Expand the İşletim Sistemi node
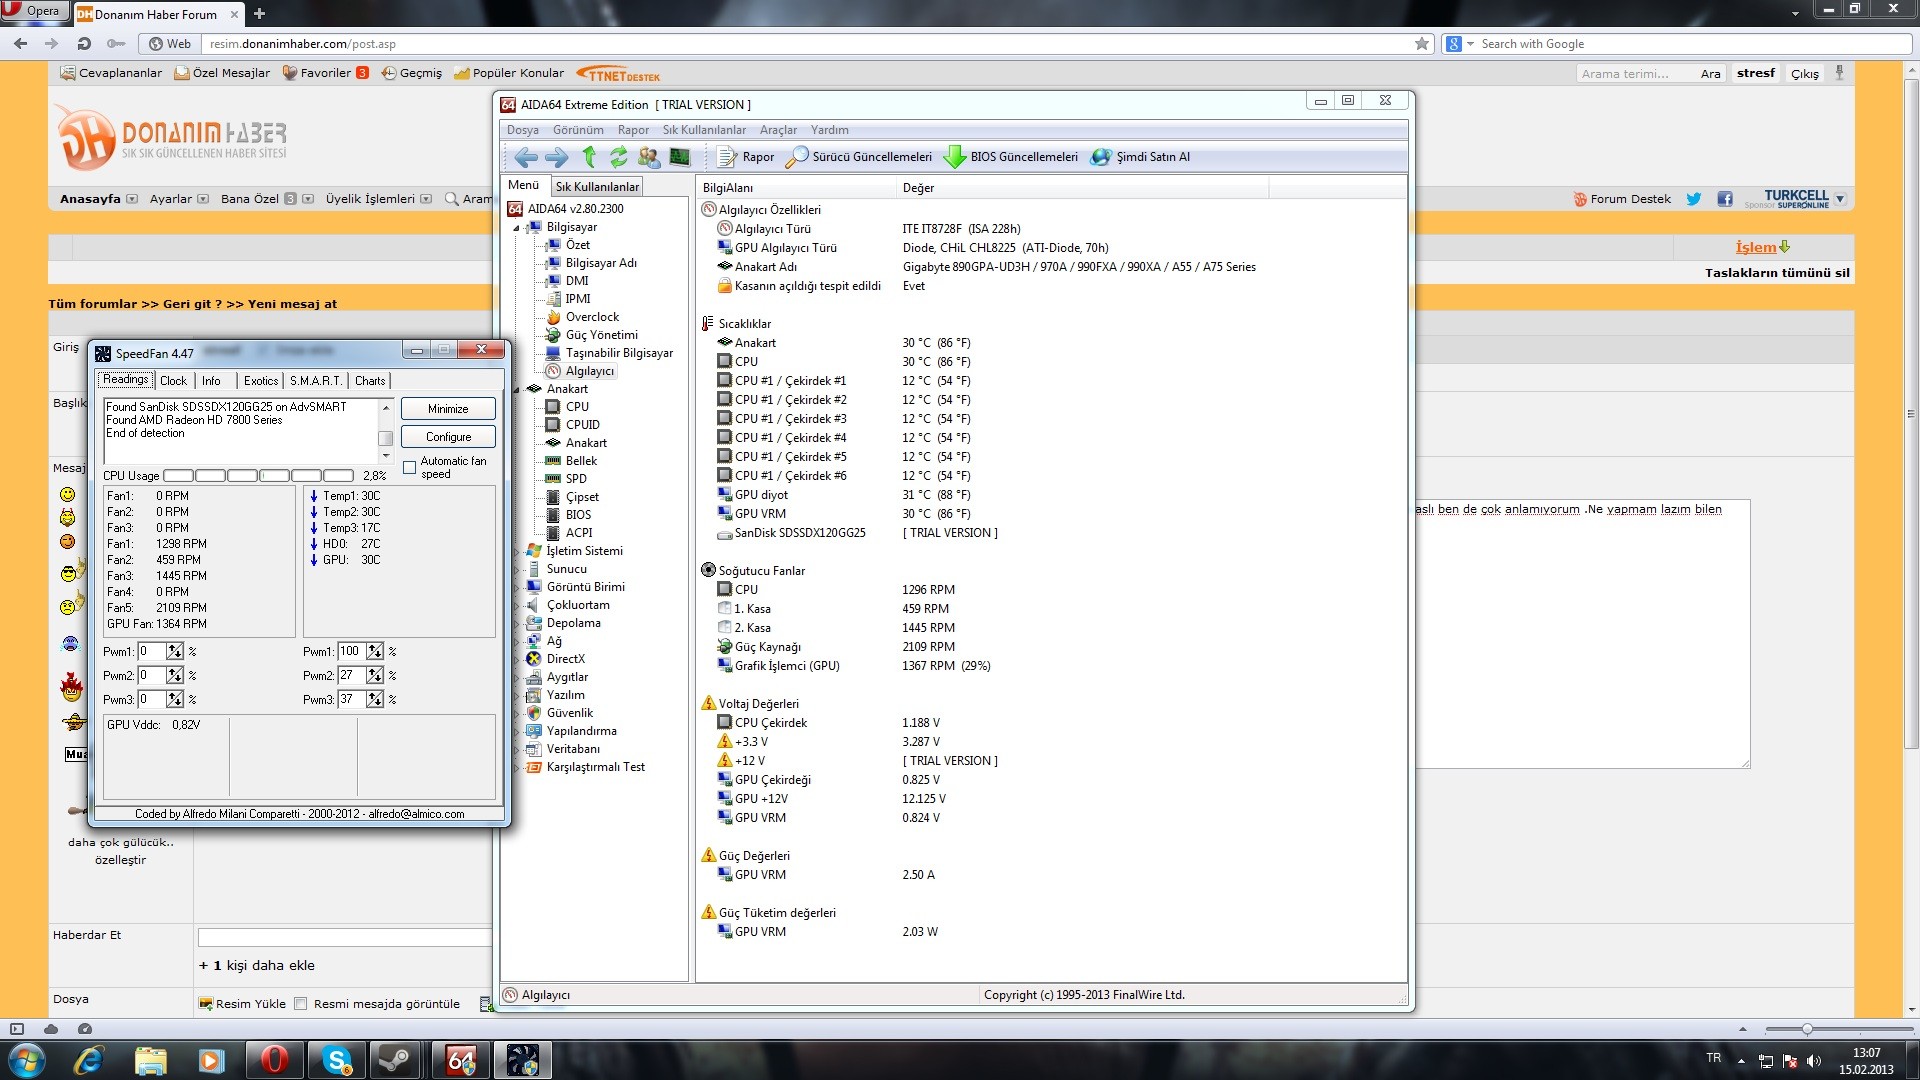The height and width of the screenshot is (1080, 1920). [x=517, y=552]
